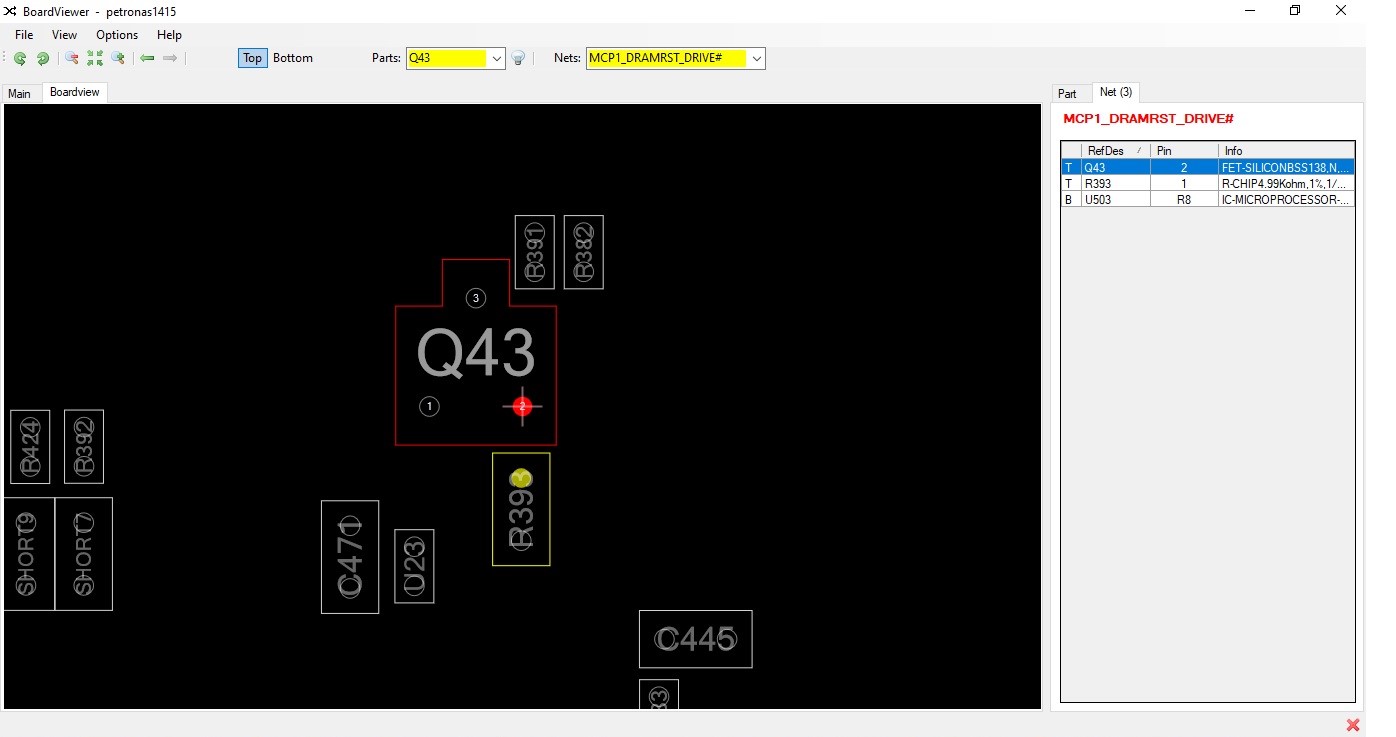The image size is (1396, 737).
Task: Sort the table by RefDes column header
Action: click(x=1115, y=150)
